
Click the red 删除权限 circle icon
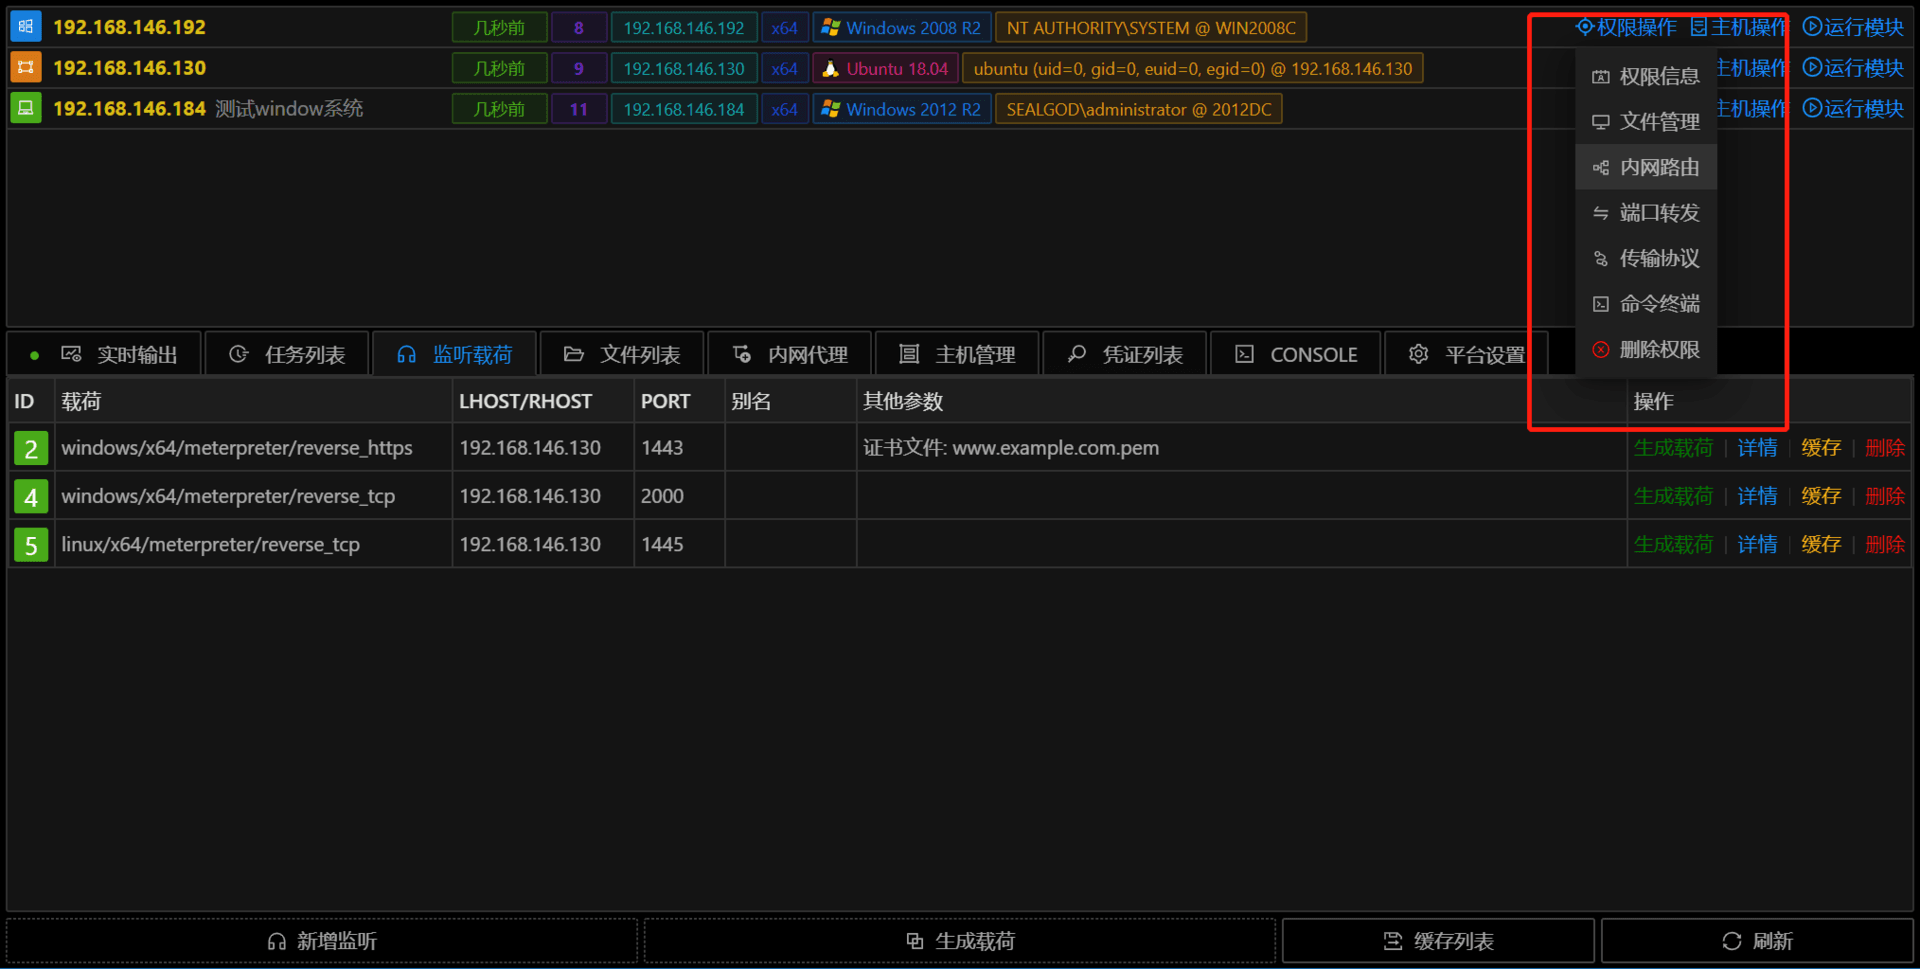tap(1601, 350)
